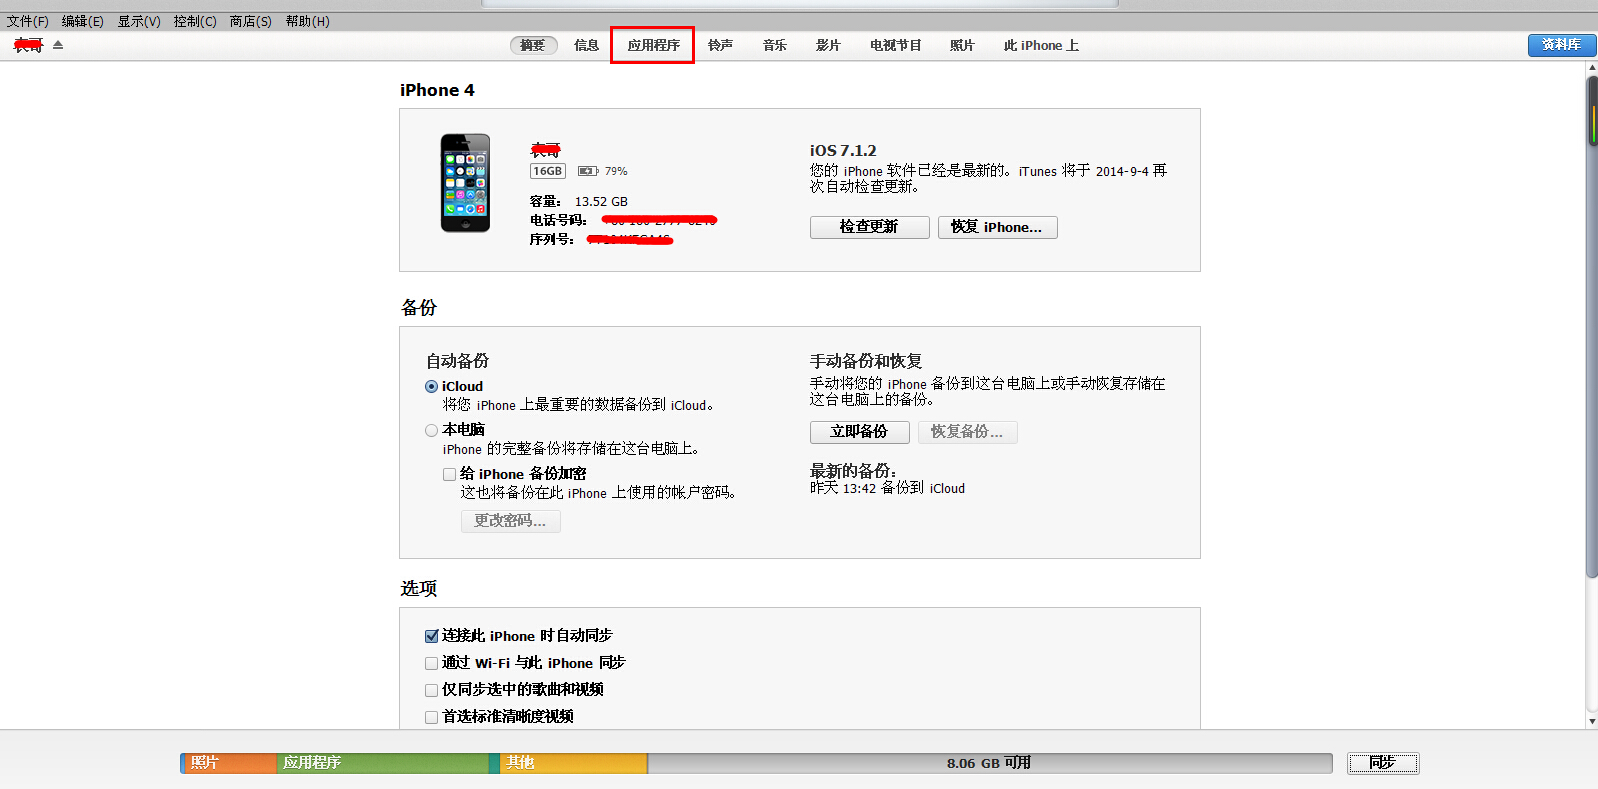Open the 文件(F) menu
This screenshot has height=789, width=1598.
click(28, 21)
